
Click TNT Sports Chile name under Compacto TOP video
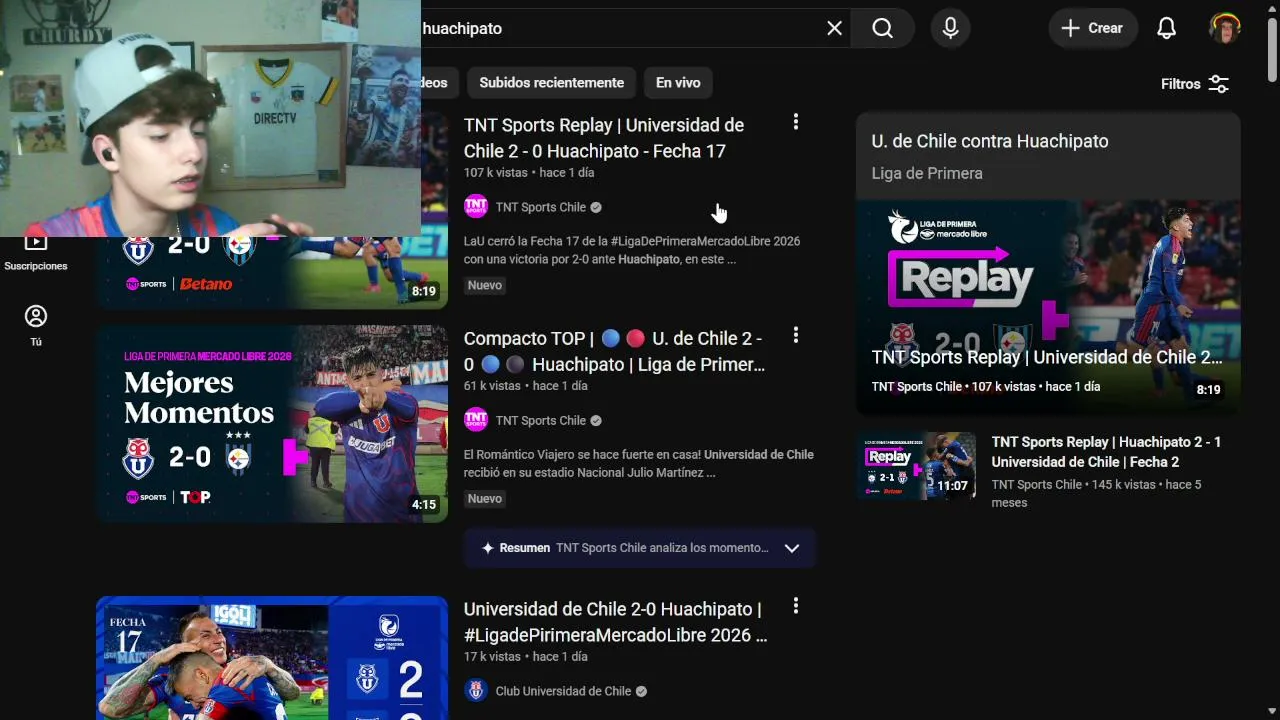[x=541, y=420]
